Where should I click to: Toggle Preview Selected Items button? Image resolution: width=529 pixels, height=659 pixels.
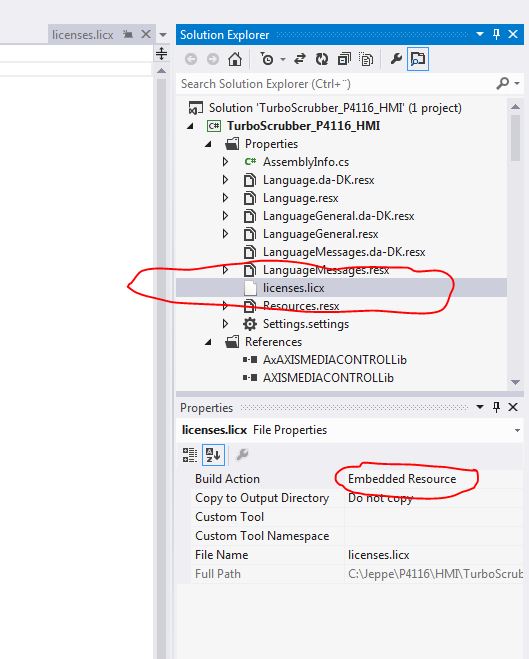coord(418,59)
